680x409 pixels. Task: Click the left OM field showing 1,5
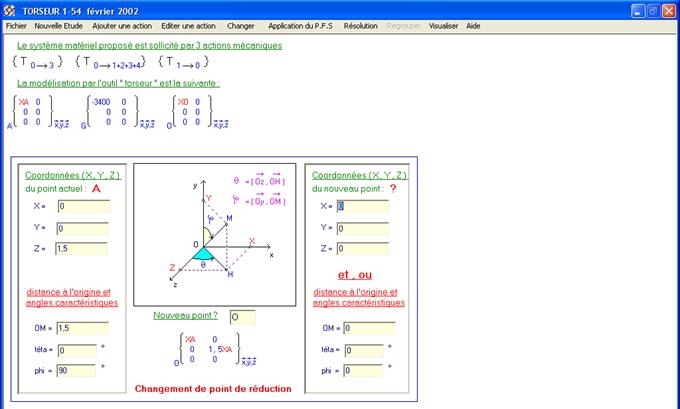click(x=82, y=328)
